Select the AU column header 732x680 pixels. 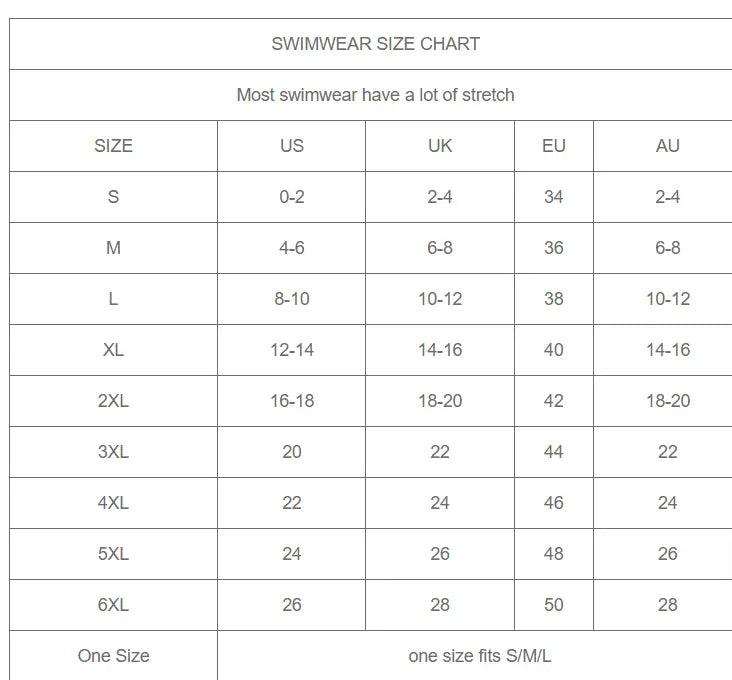point(667,146)
